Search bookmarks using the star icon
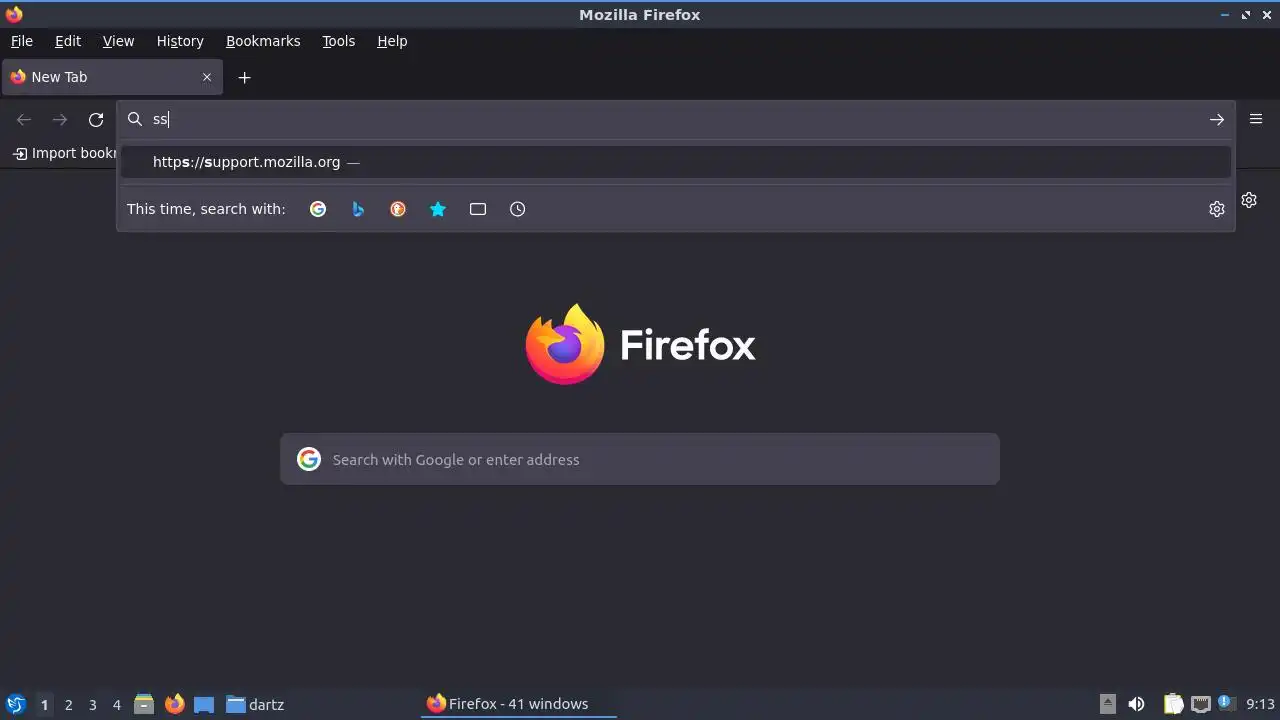1280x720 pixels. [438, 209]
